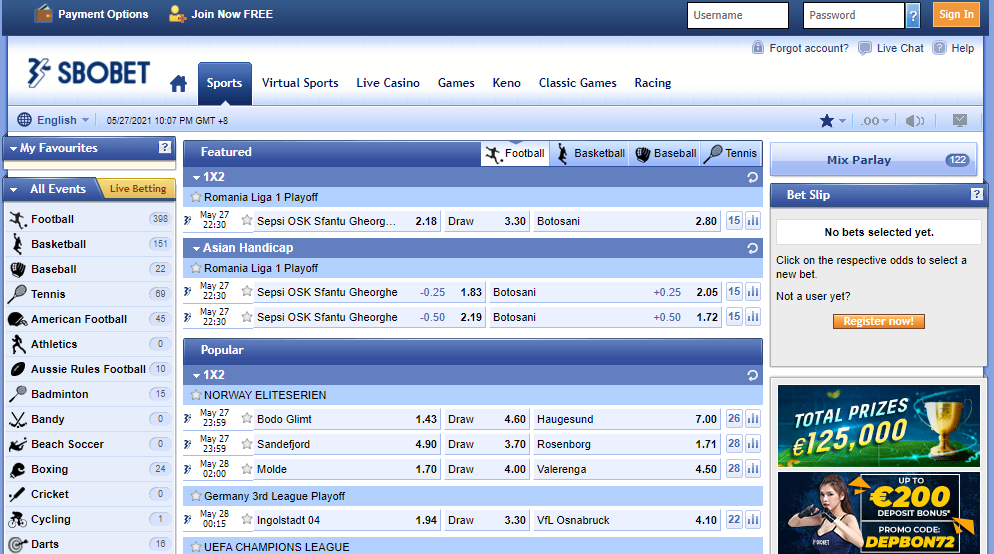Favourite UEFA CHAMPIONS LEAGUE star
Image resolution: width=994 pixels, height=554 pixels.
[196, 546]
